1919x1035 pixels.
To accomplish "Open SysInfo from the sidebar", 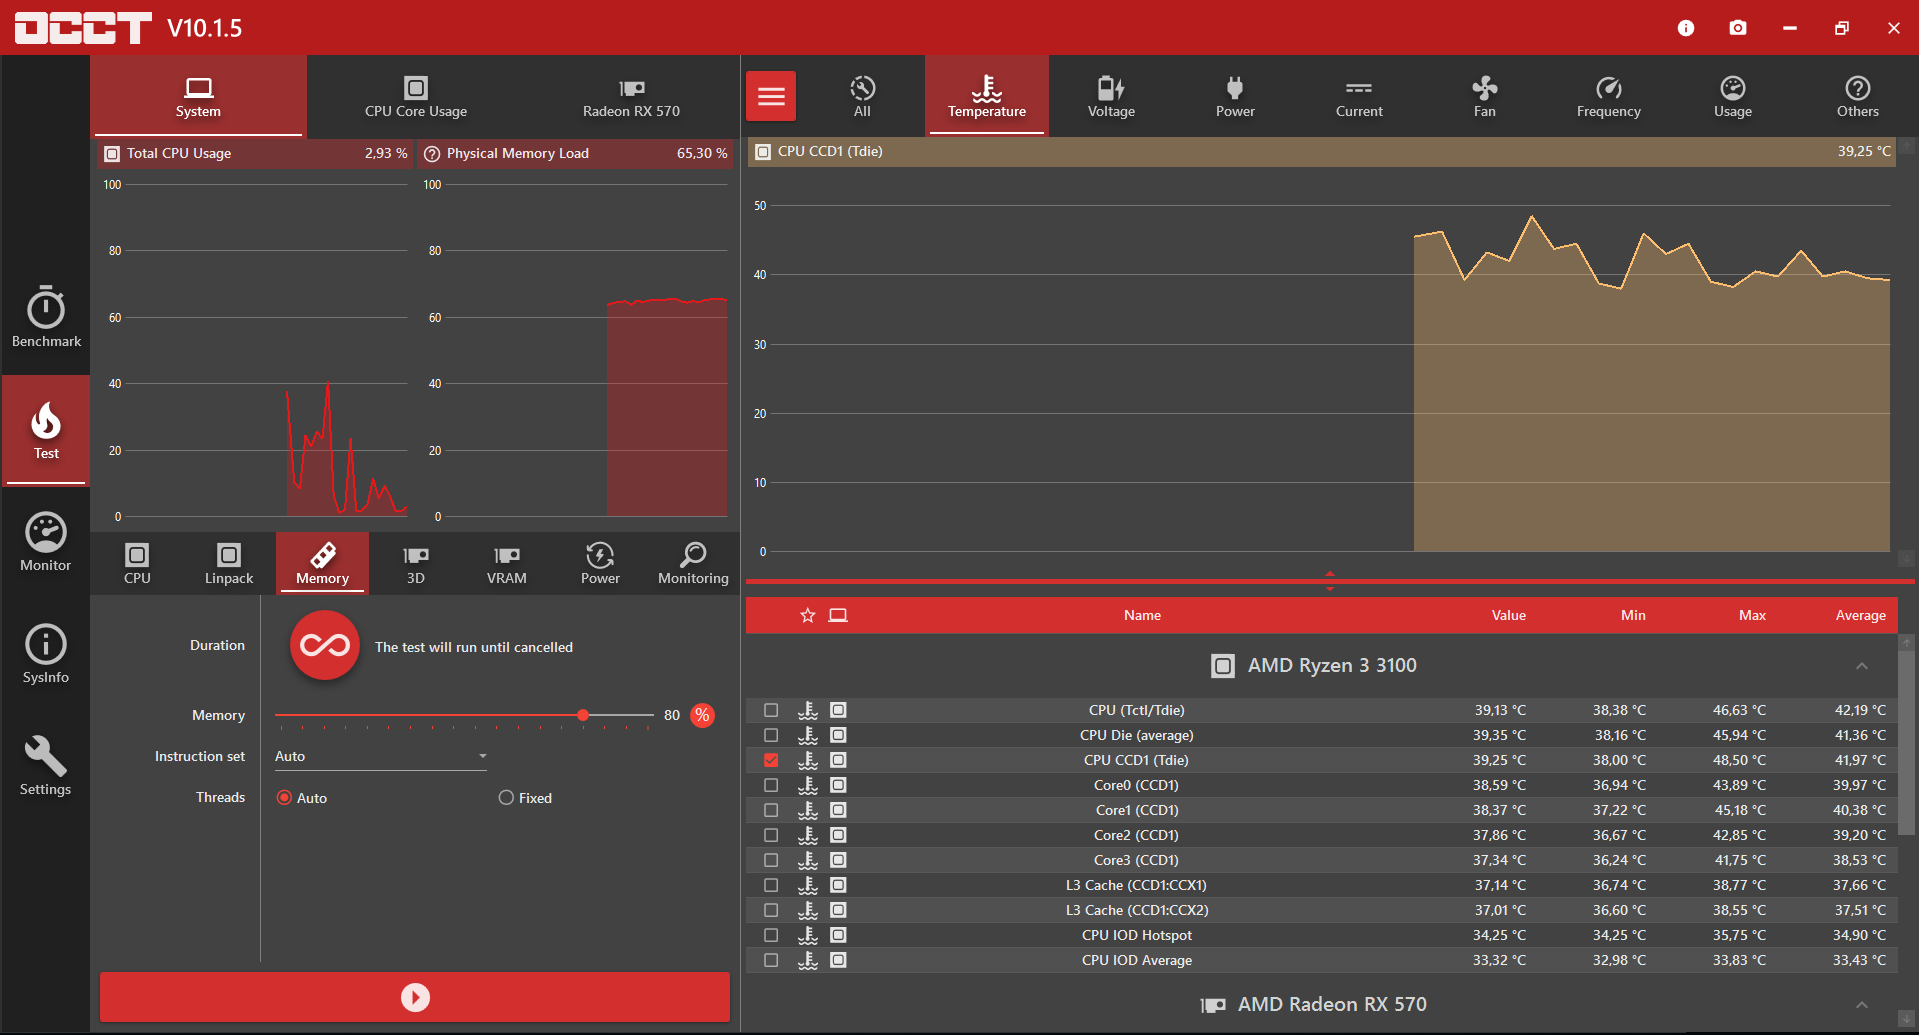I will (46, 654).
